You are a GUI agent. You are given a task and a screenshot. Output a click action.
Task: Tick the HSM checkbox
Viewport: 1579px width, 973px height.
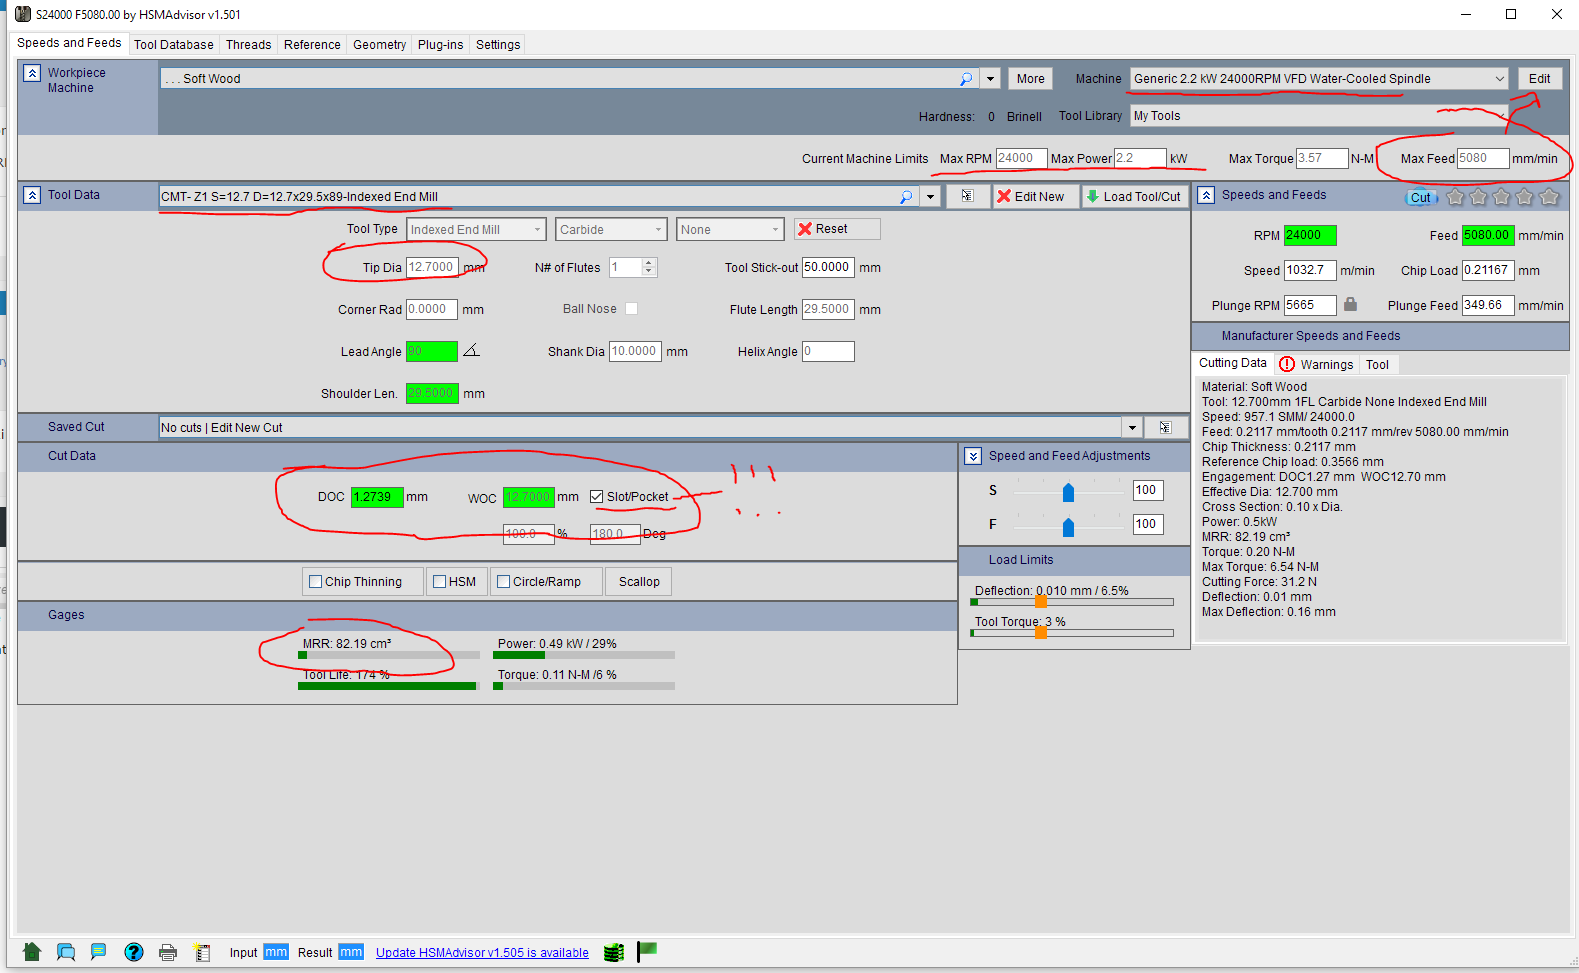point(439,582)
